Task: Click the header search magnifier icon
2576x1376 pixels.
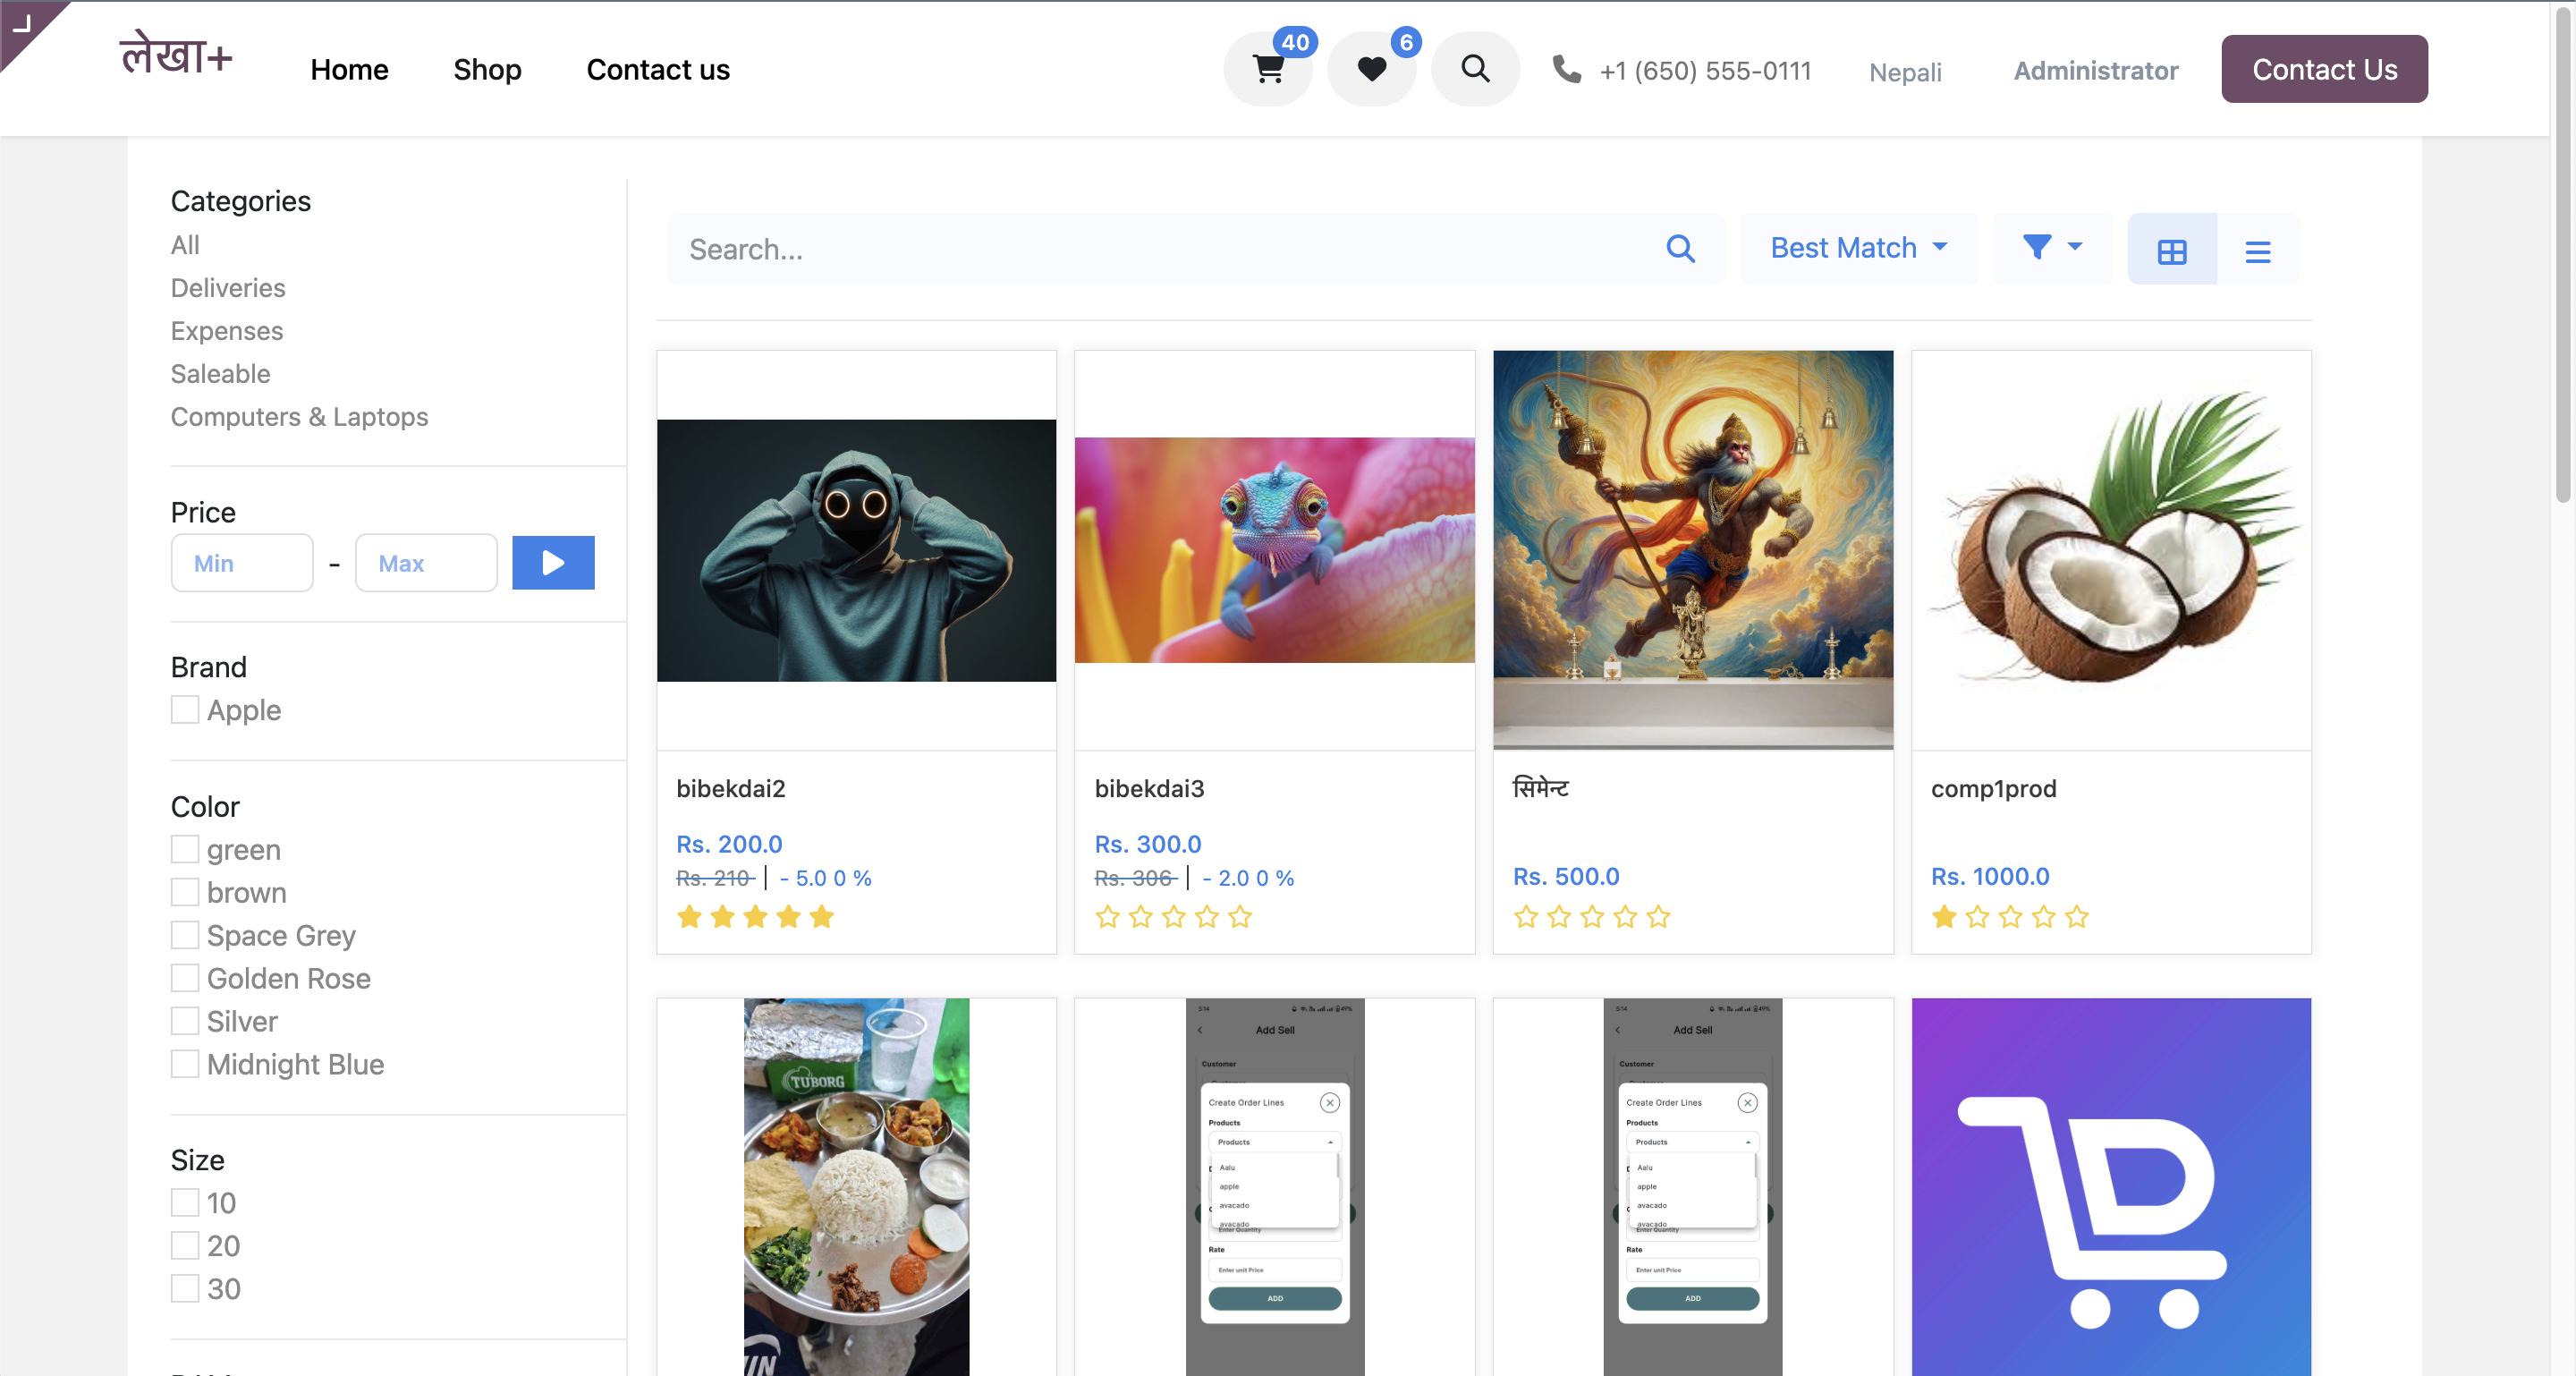Action: 1475,69
